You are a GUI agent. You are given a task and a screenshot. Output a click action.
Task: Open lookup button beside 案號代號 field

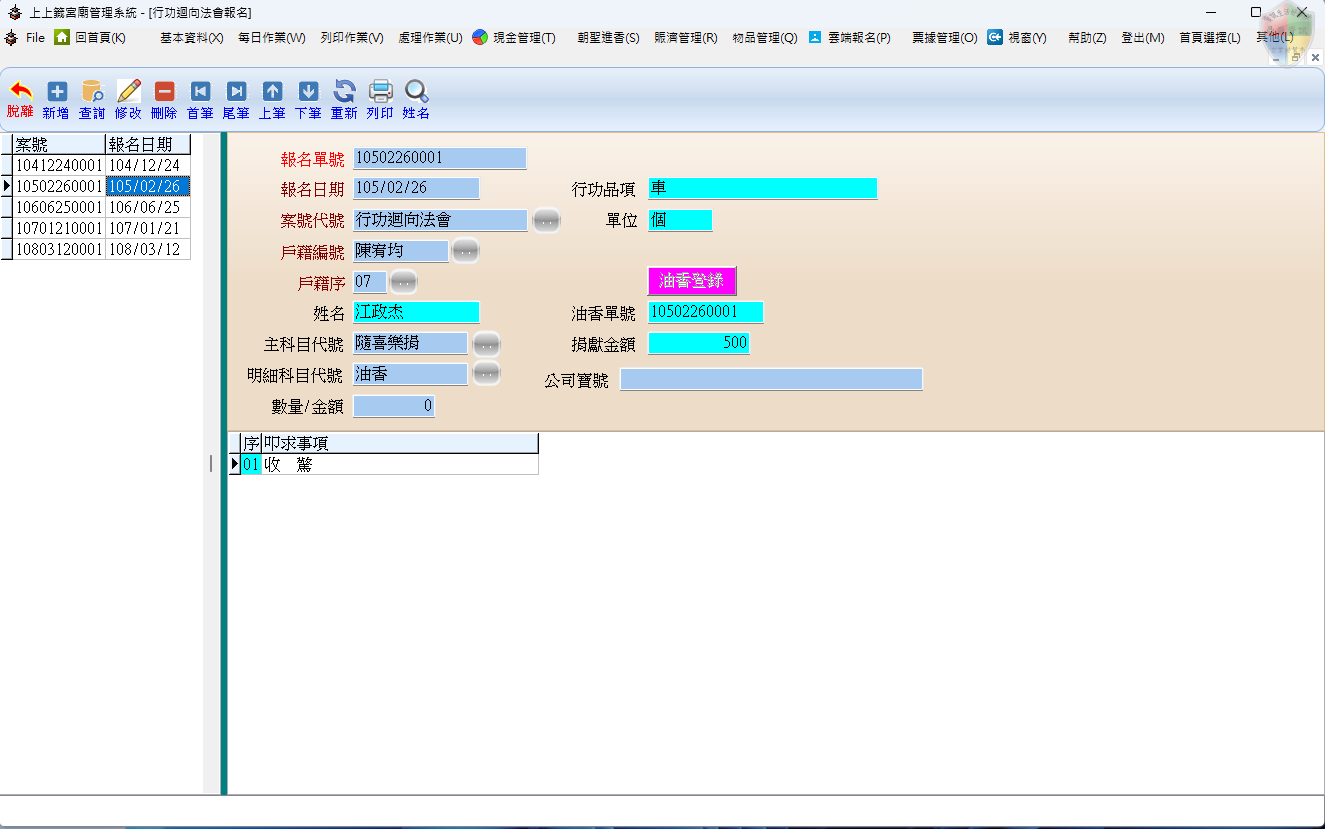coord(546,221)
